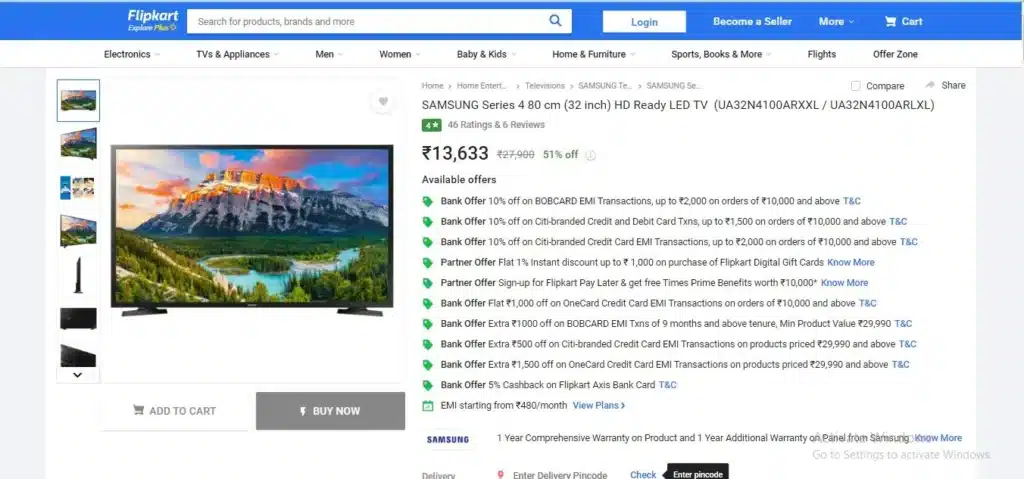
Task: Open the Flights menu item
Action: click(822, 54)
